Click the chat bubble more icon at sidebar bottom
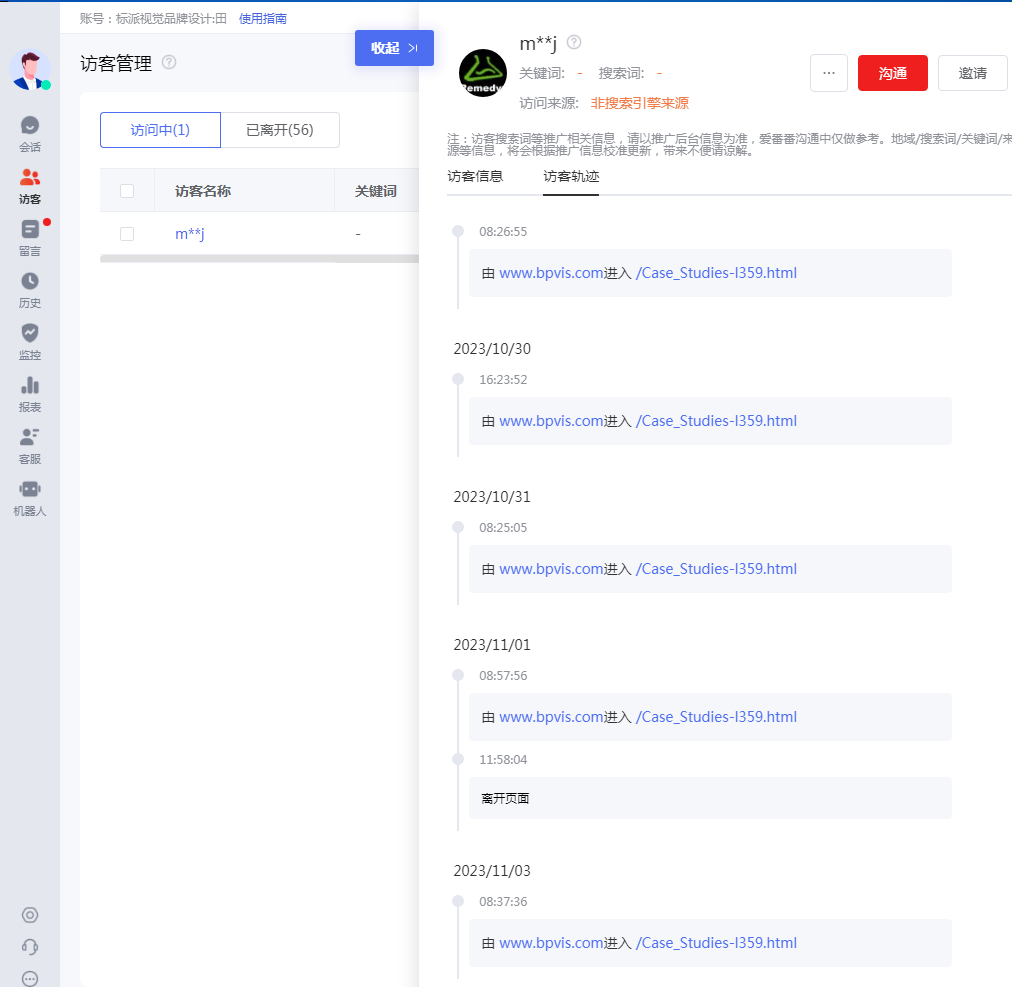This screenshot has width=1012, height=987. pos(30,979)
